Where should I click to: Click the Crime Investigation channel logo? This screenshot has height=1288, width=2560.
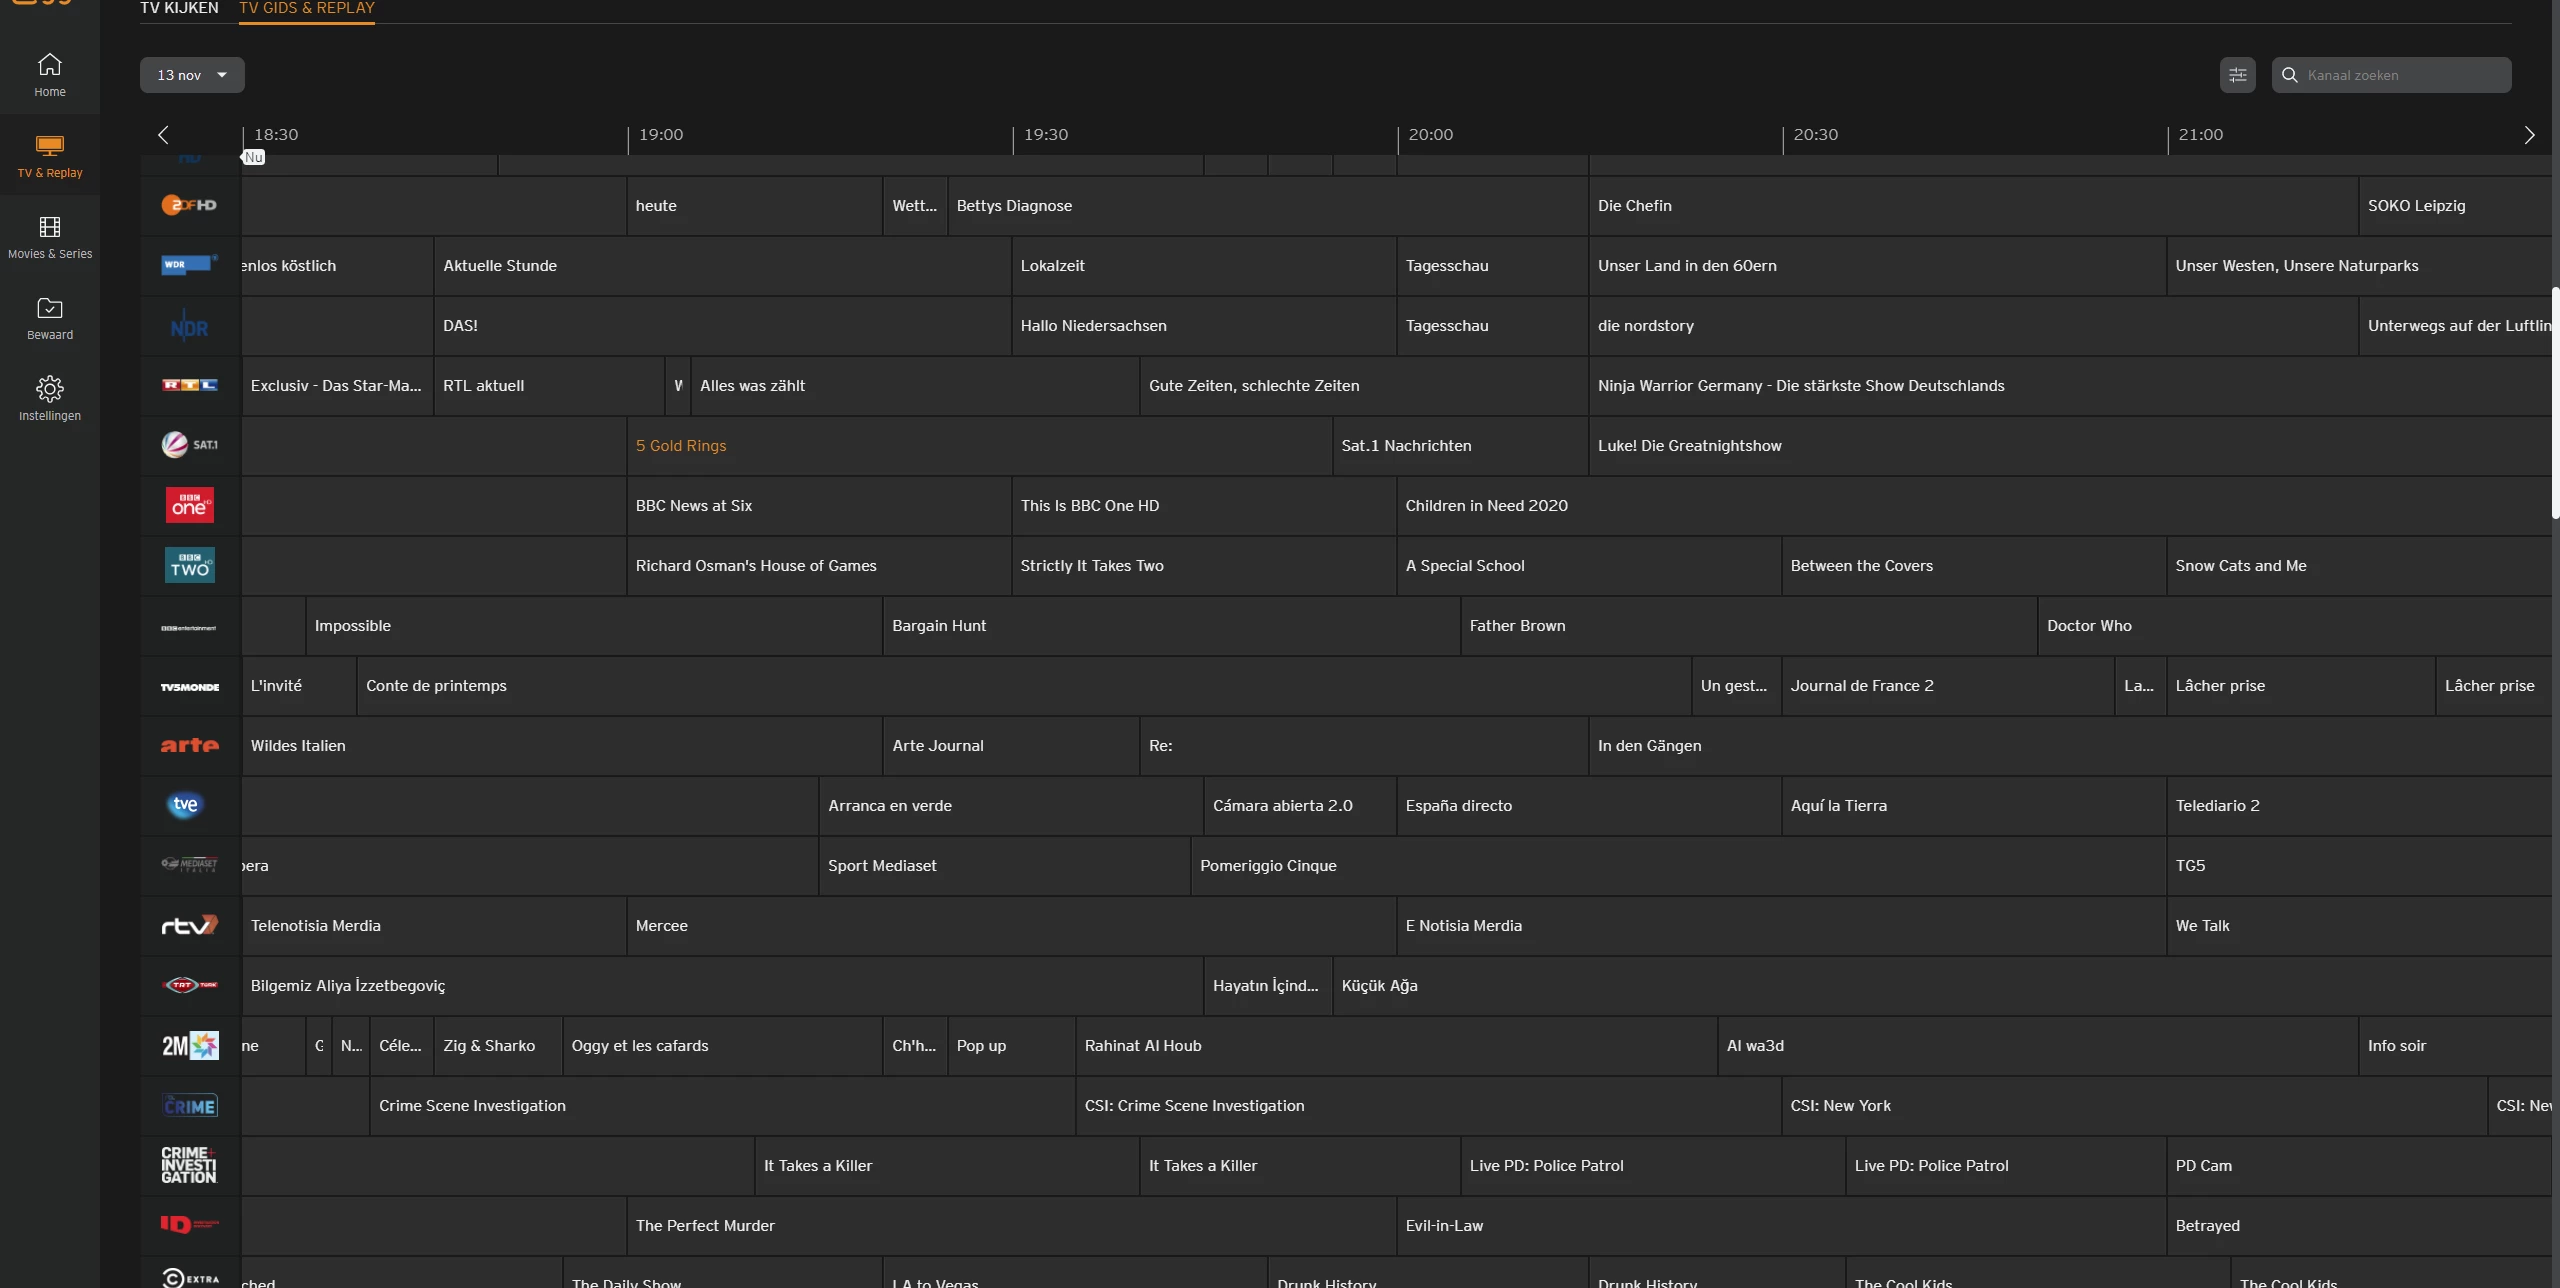189,1165
